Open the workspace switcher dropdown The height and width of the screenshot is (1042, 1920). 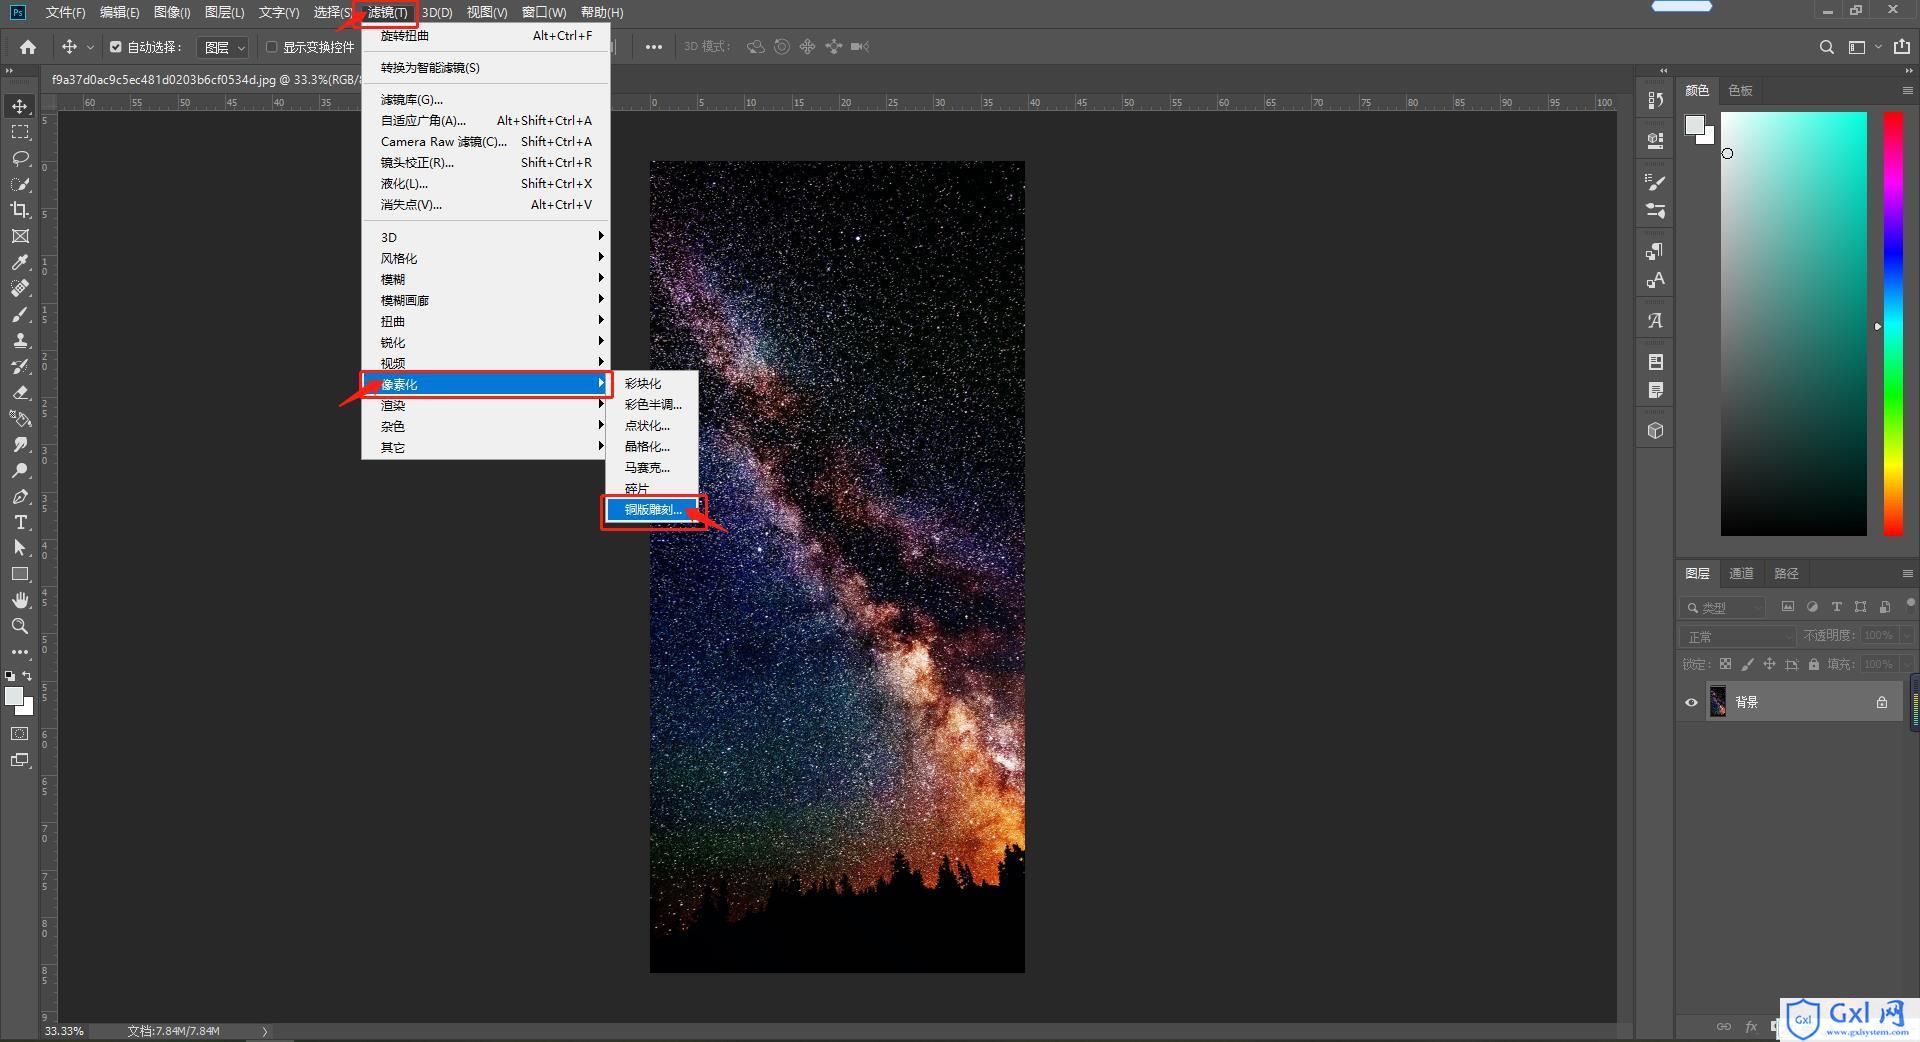coord(1863,47)
